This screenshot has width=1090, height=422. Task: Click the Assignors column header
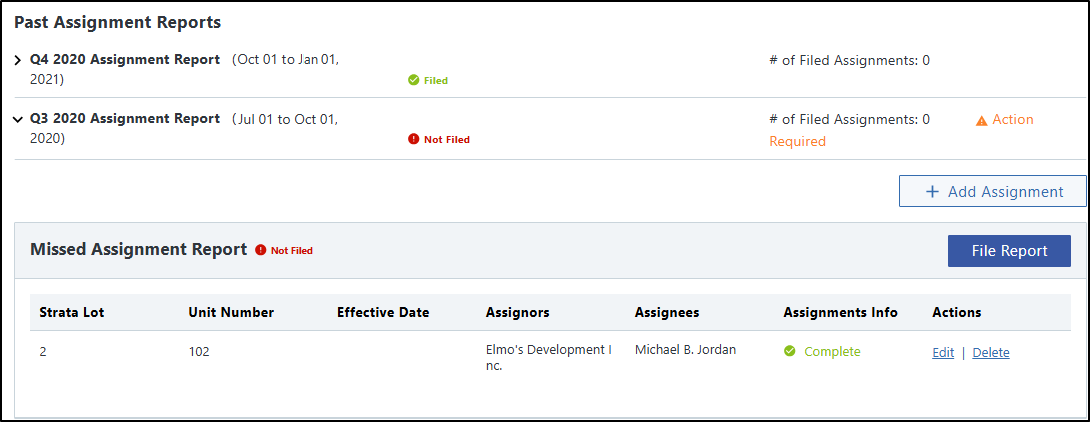(x=517, y=313)
